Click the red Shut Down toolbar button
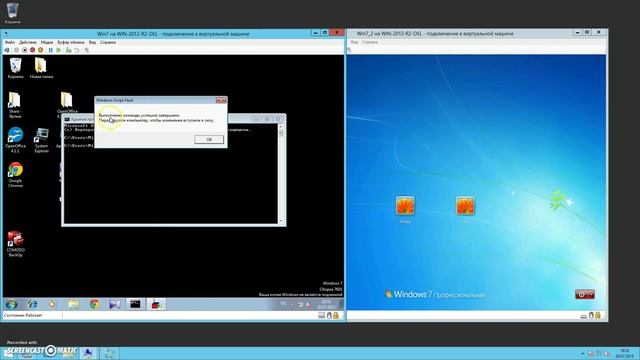The width and height of the screenshot is (640, 360). point(33,50)
